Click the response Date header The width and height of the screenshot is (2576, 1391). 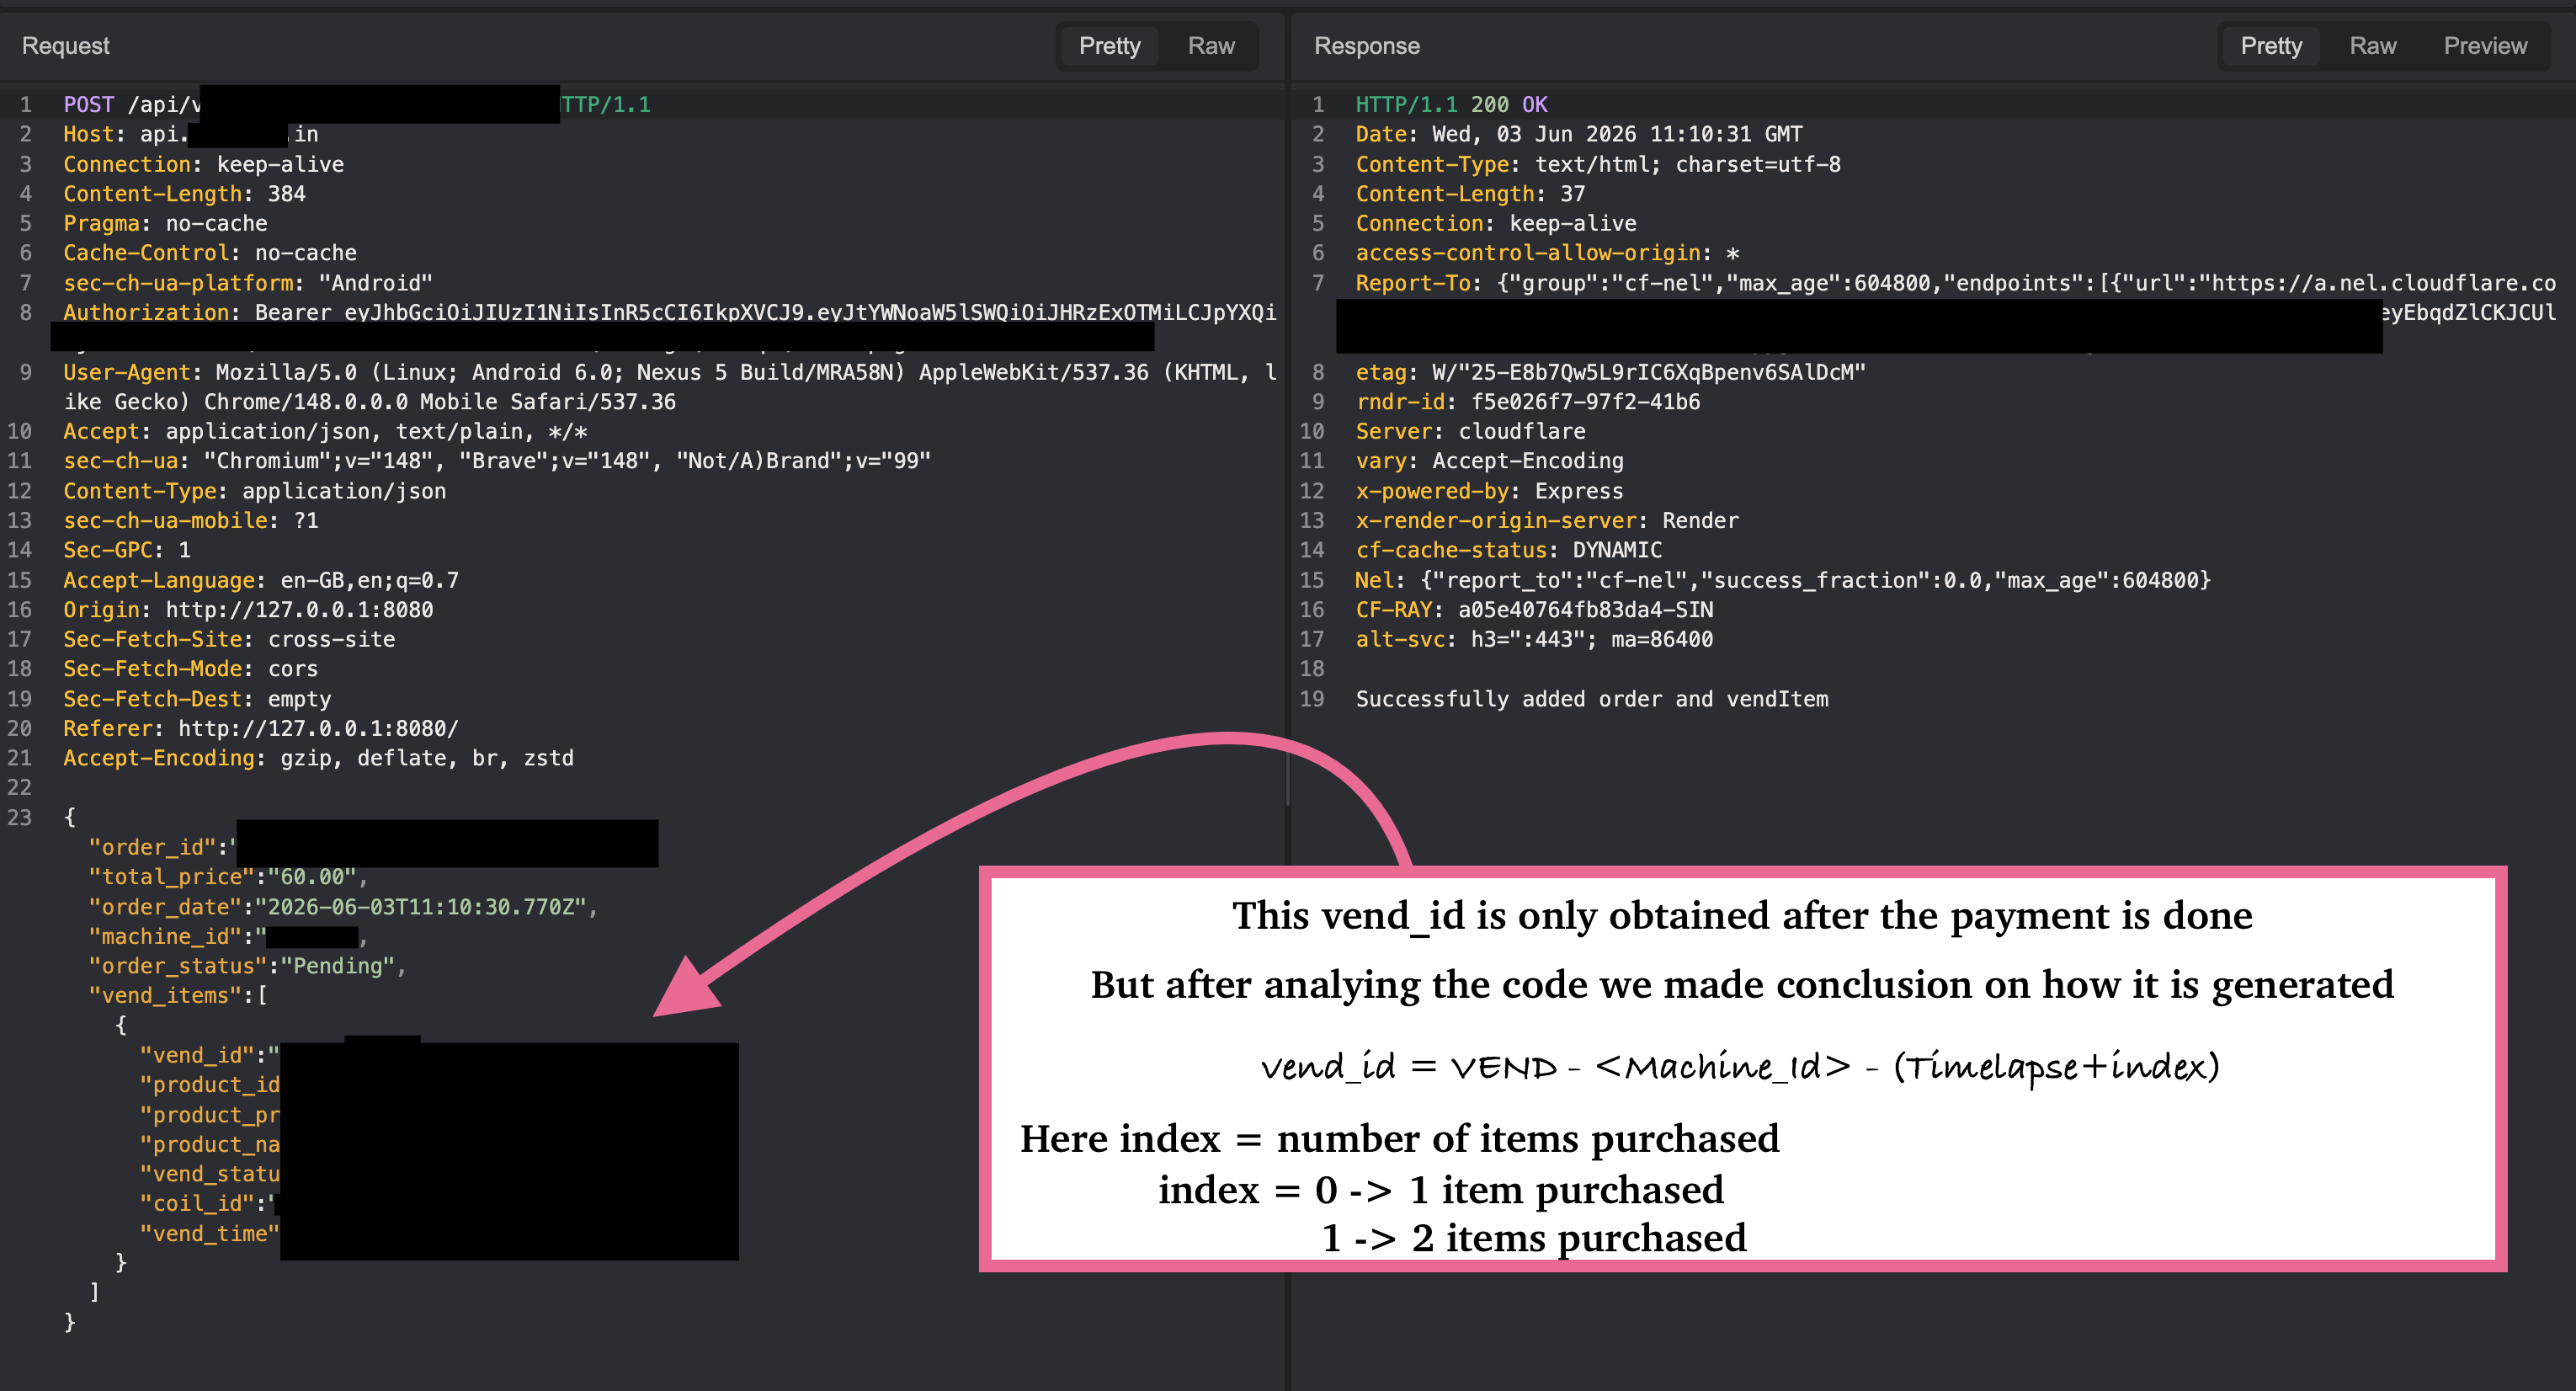click(x=1579, y=134)
